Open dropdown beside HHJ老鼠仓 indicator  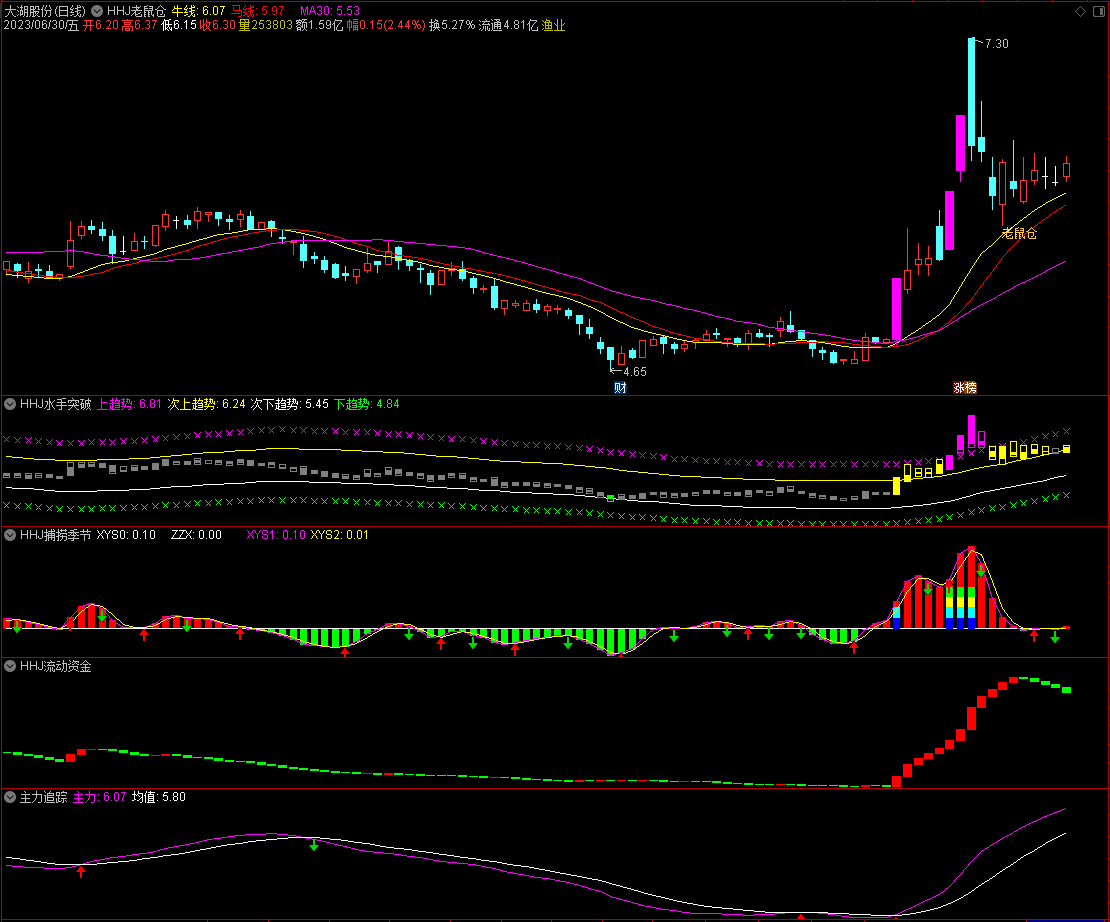point(96,11)
